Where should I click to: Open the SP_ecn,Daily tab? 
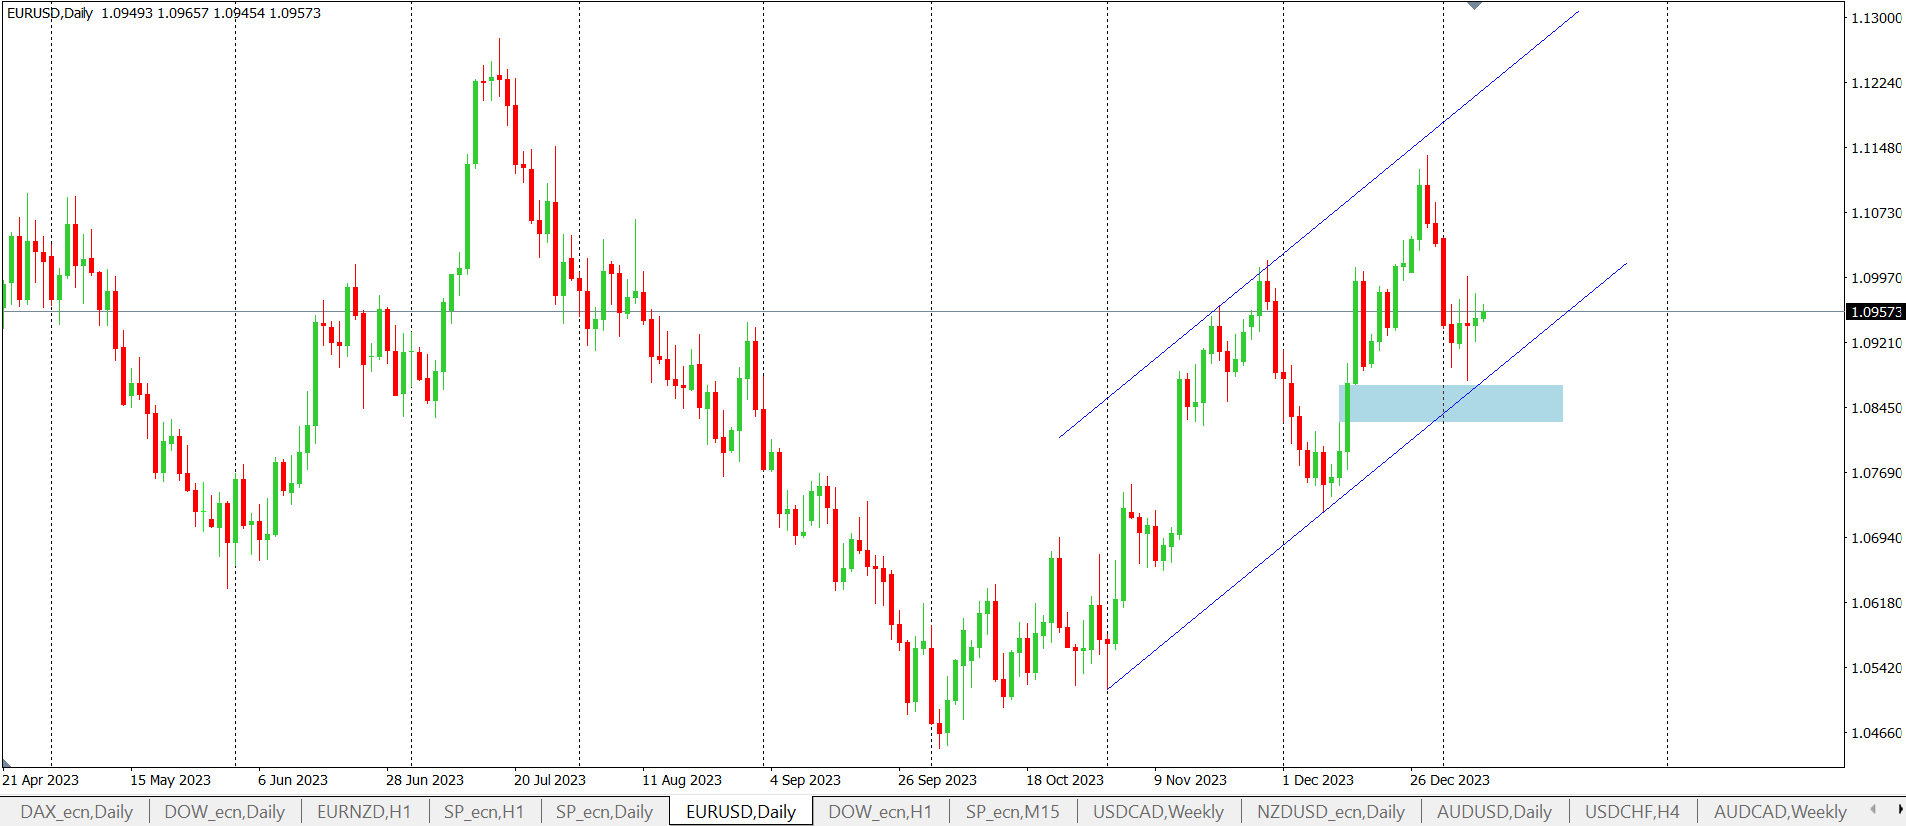pos(604,812)
